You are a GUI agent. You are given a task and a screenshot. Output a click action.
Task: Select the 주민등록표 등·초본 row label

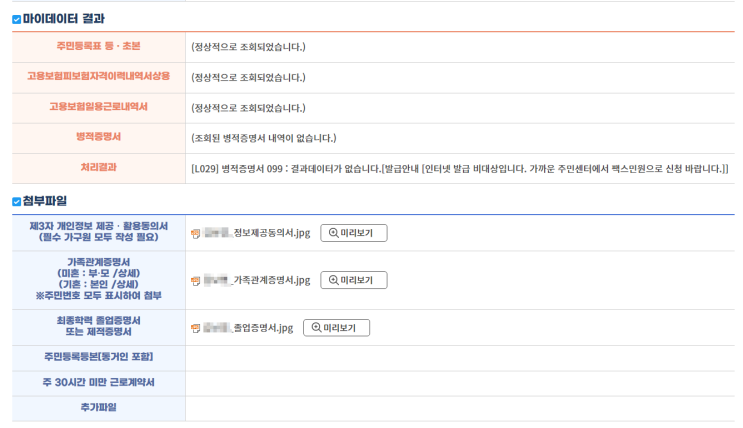(x=98, y=46)
